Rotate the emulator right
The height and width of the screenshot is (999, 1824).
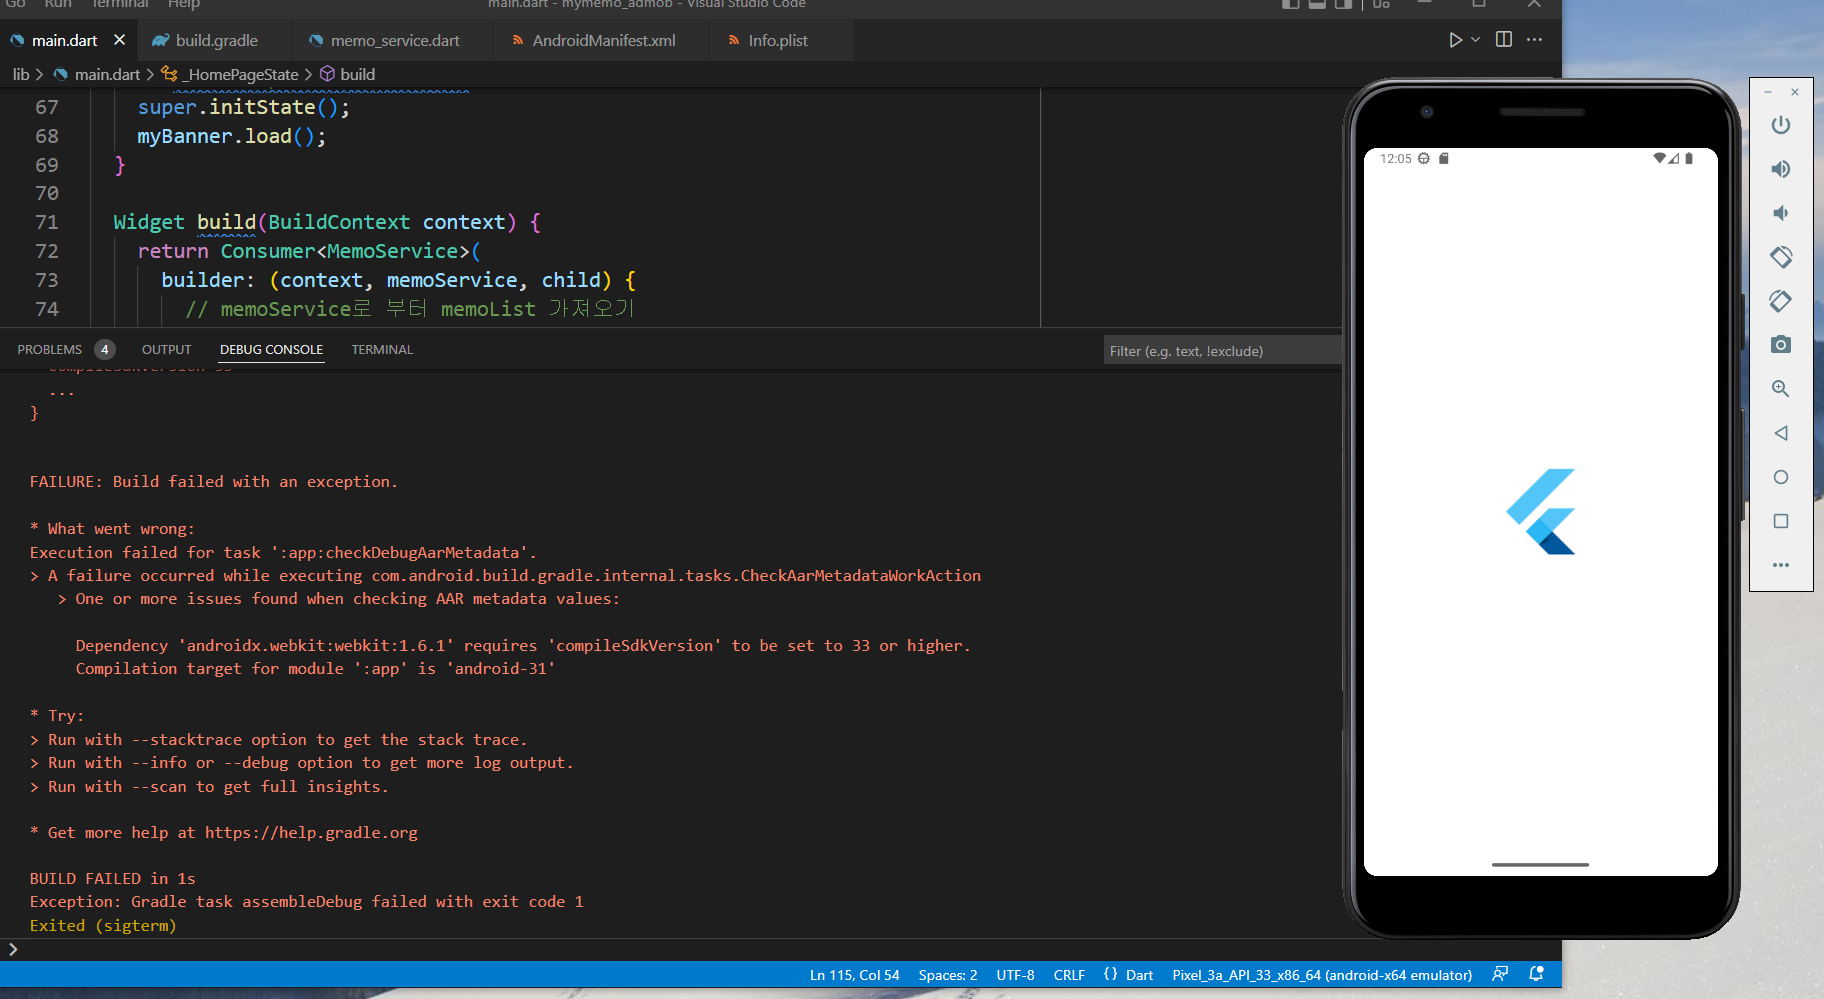1780,301
